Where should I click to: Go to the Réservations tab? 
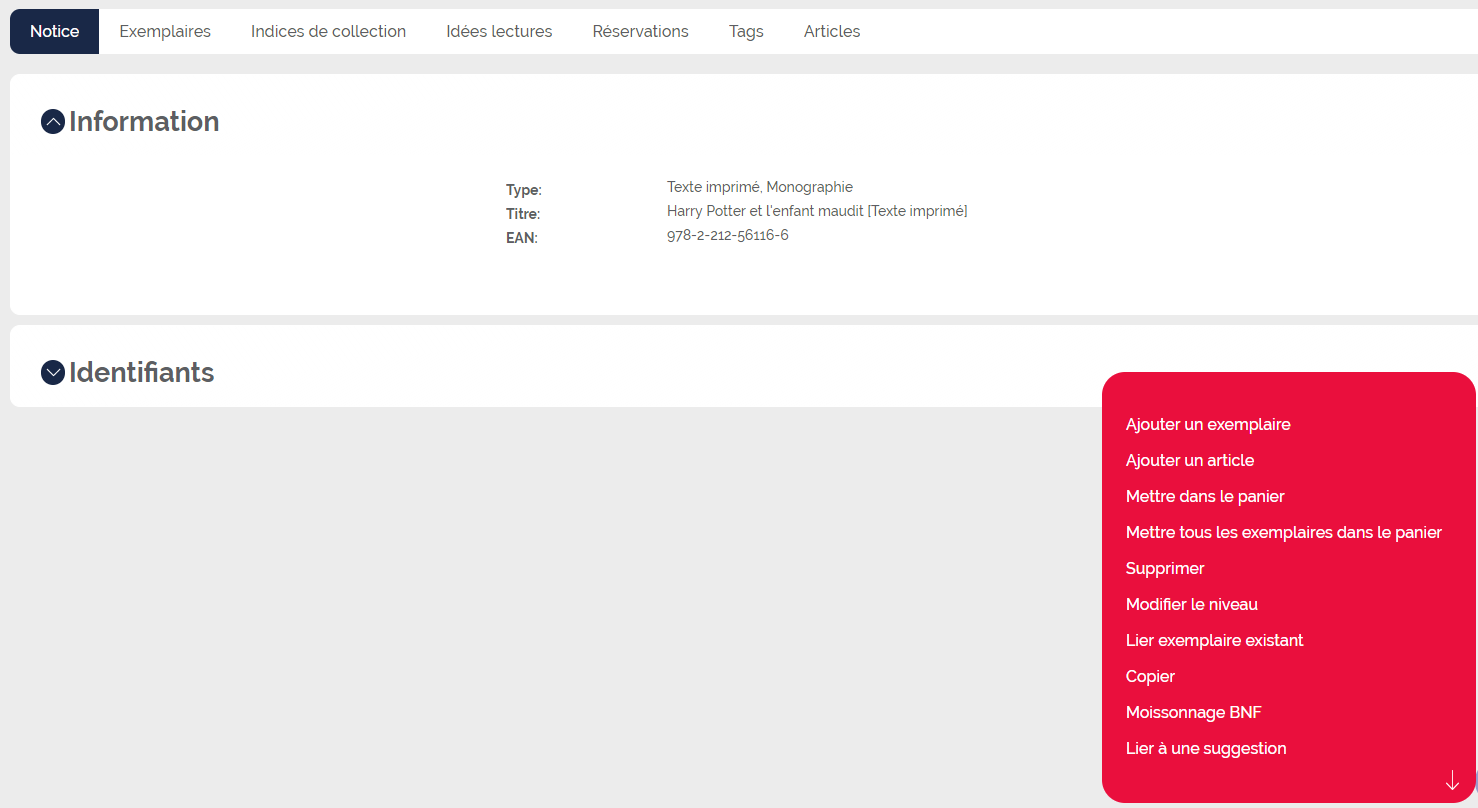pos(640,31)
